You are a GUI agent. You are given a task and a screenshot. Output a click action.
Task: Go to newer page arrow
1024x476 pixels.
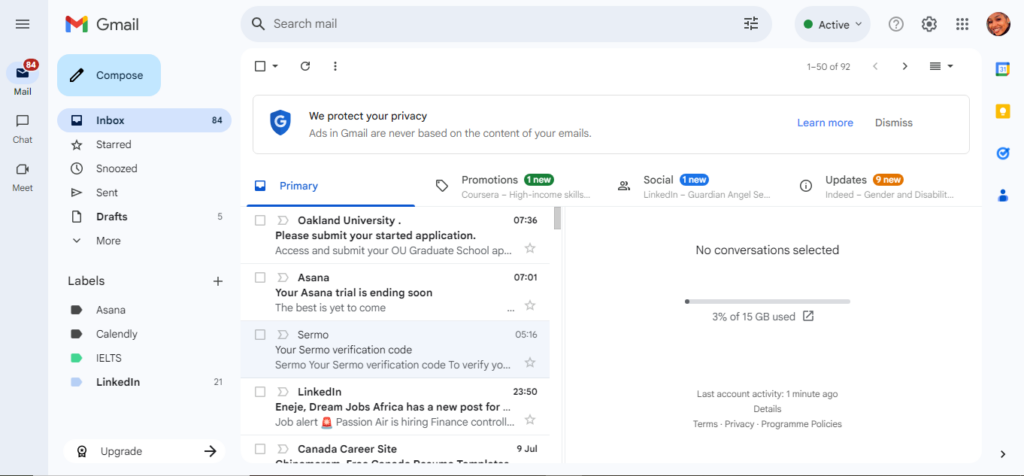click(875, 66)
